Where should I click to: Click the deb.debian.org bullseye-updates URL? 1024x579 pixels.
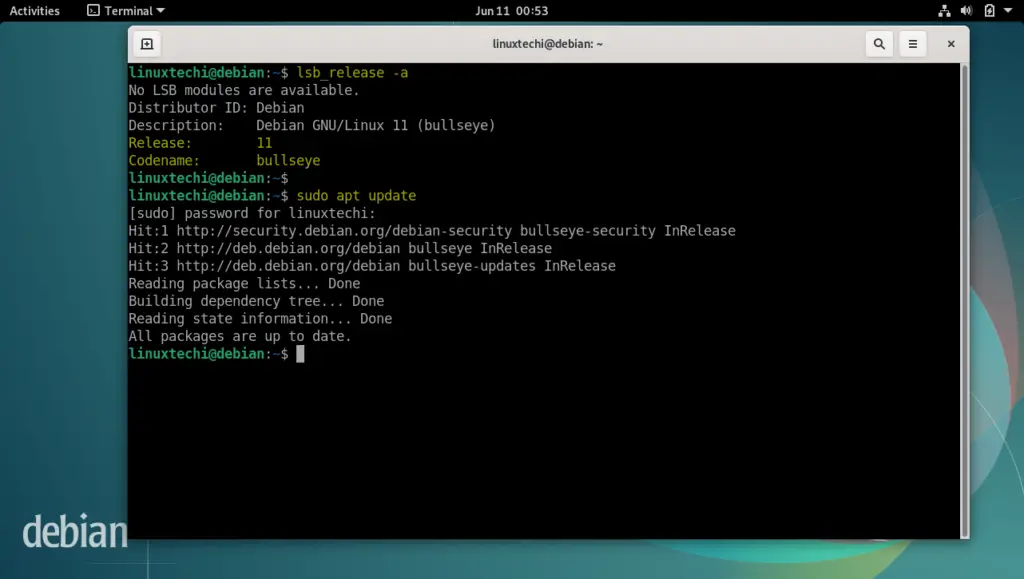(x=288, y=266)
